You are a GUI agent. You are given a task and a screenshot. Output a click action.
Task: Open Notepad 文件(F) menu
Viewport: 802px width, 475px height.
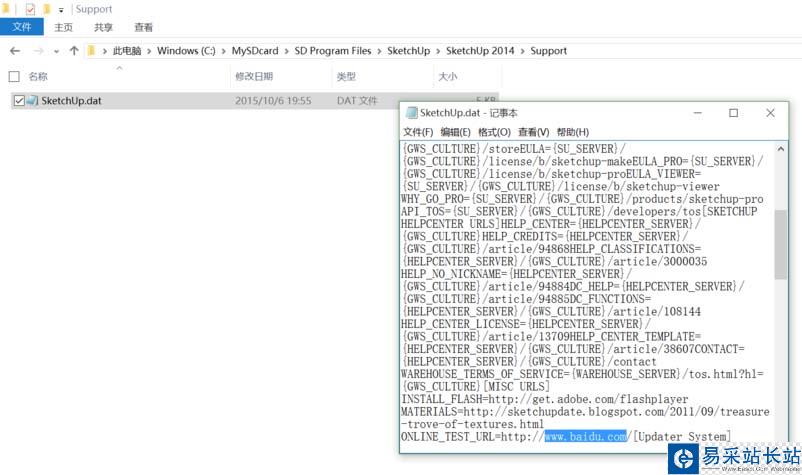(418, 132)
